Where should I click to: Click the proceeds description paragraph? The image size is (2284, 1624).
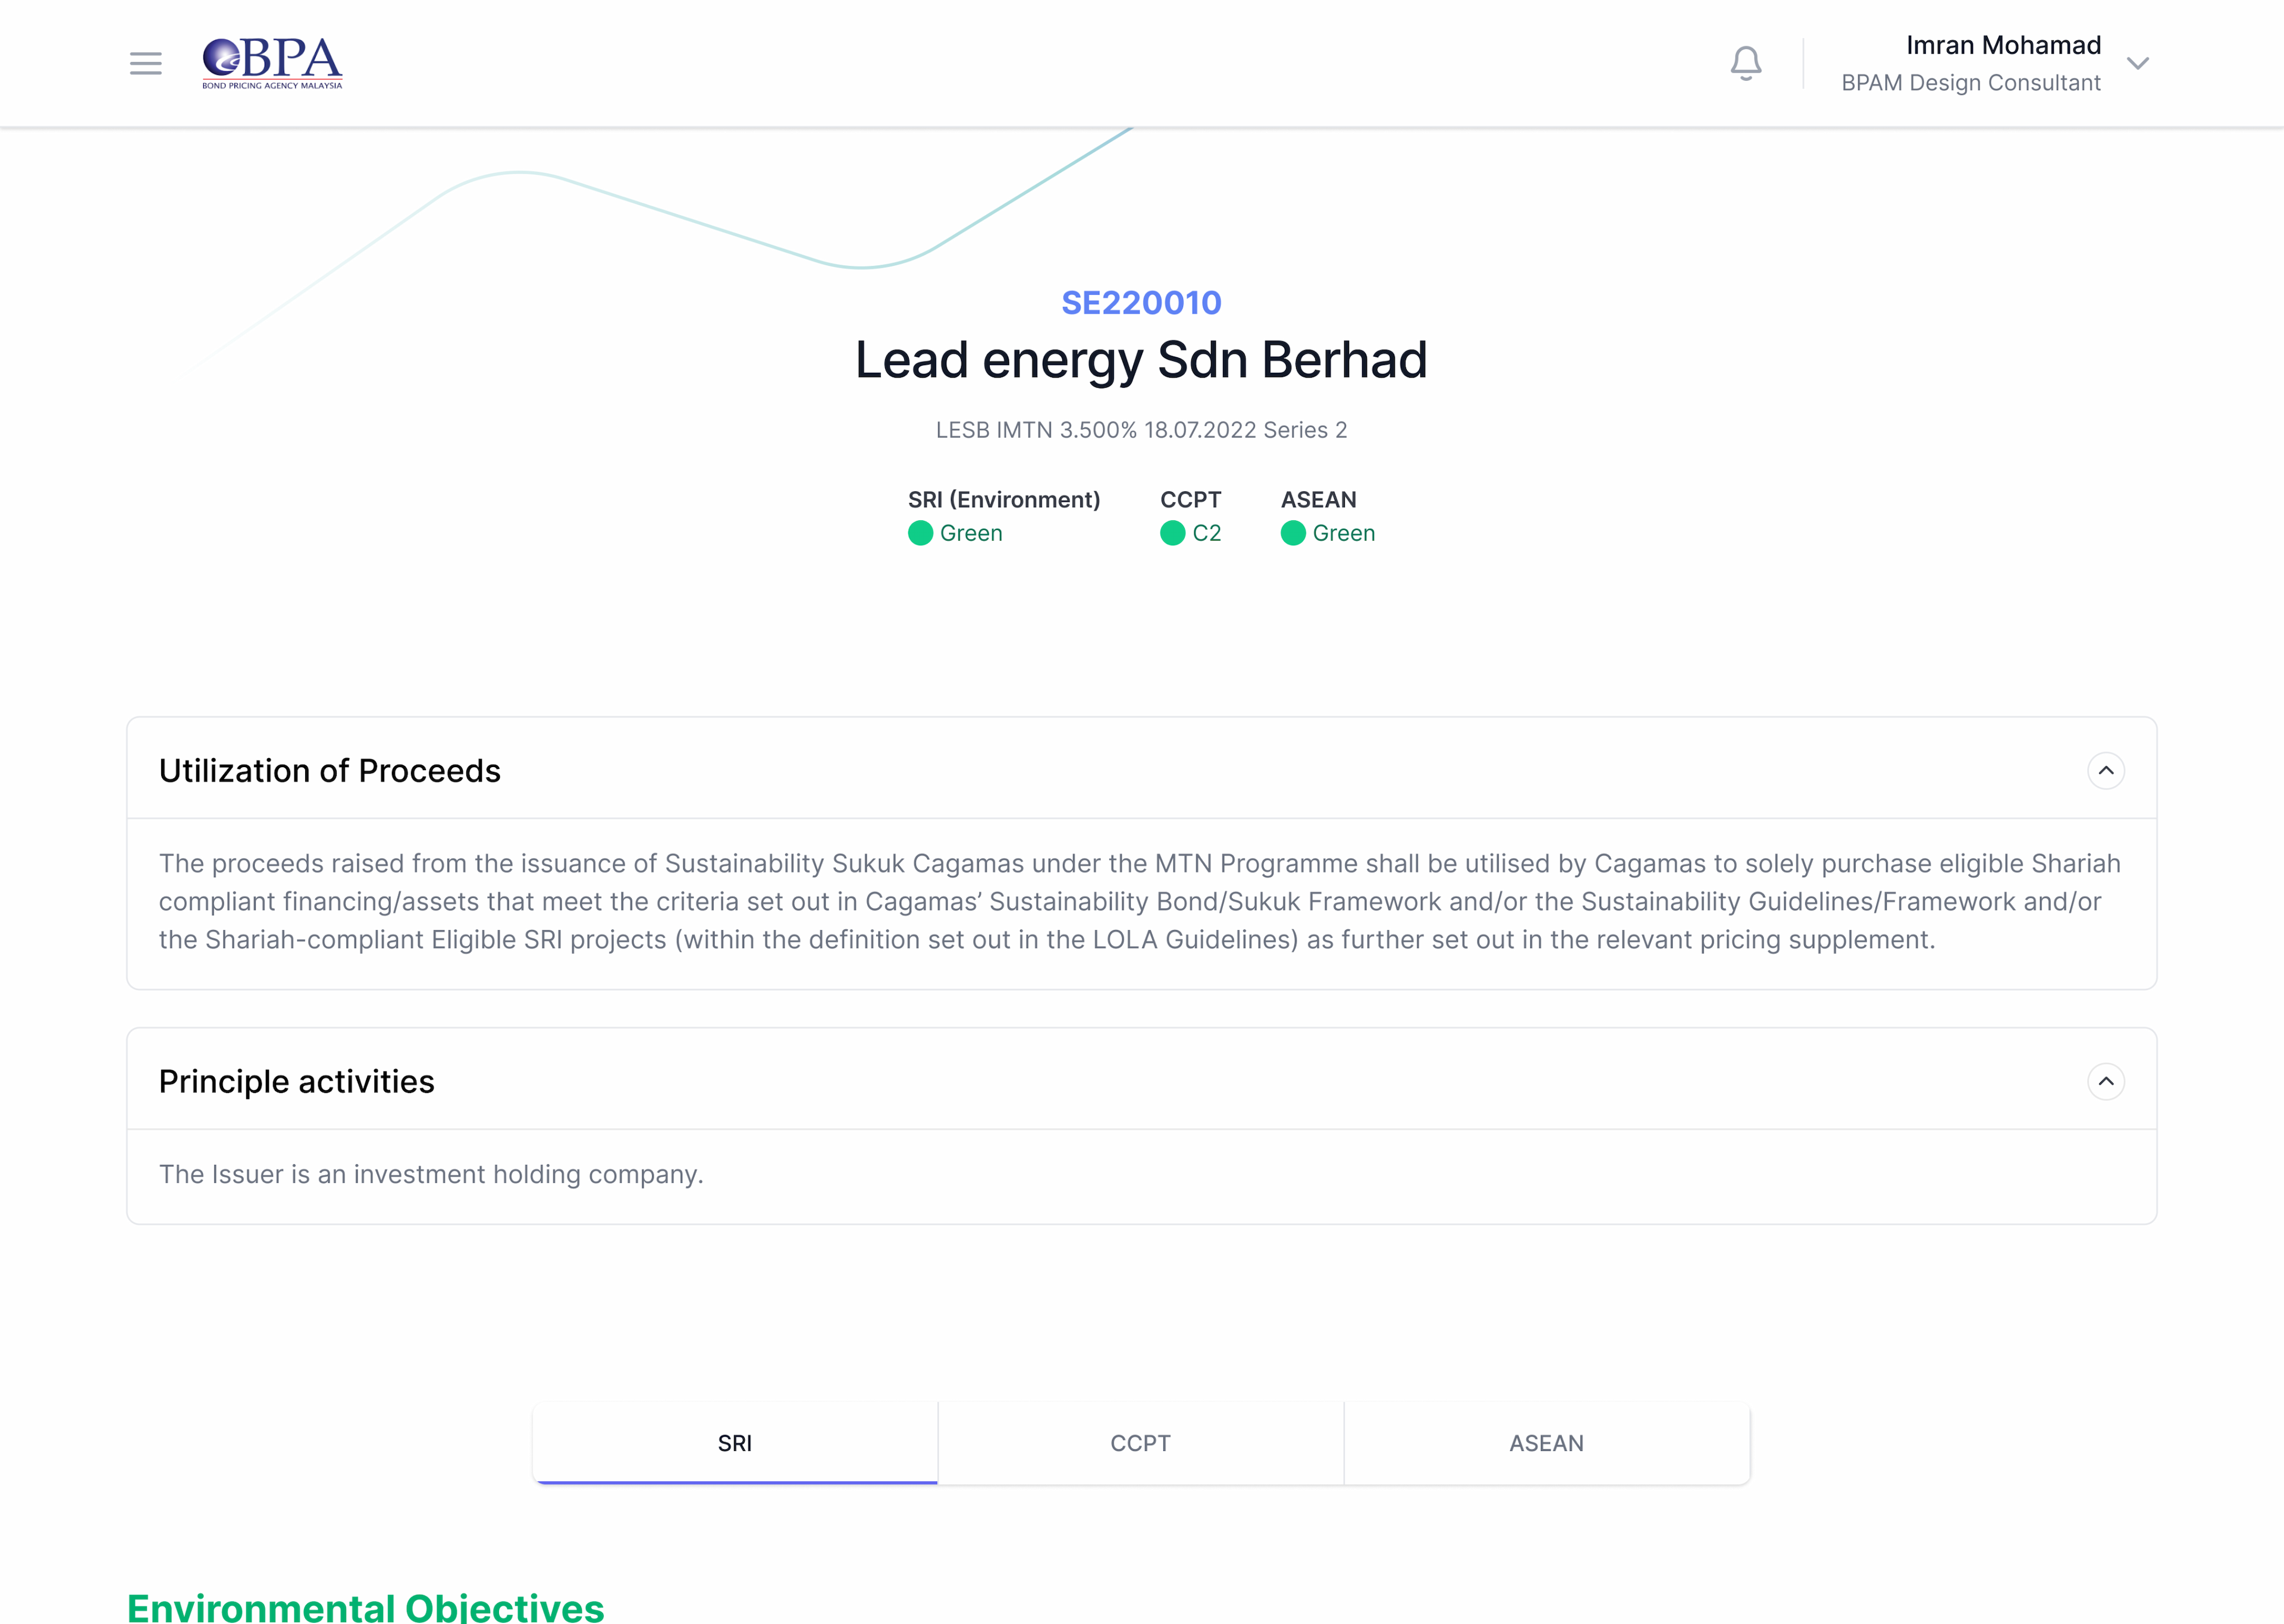(x=1141, y=901)
